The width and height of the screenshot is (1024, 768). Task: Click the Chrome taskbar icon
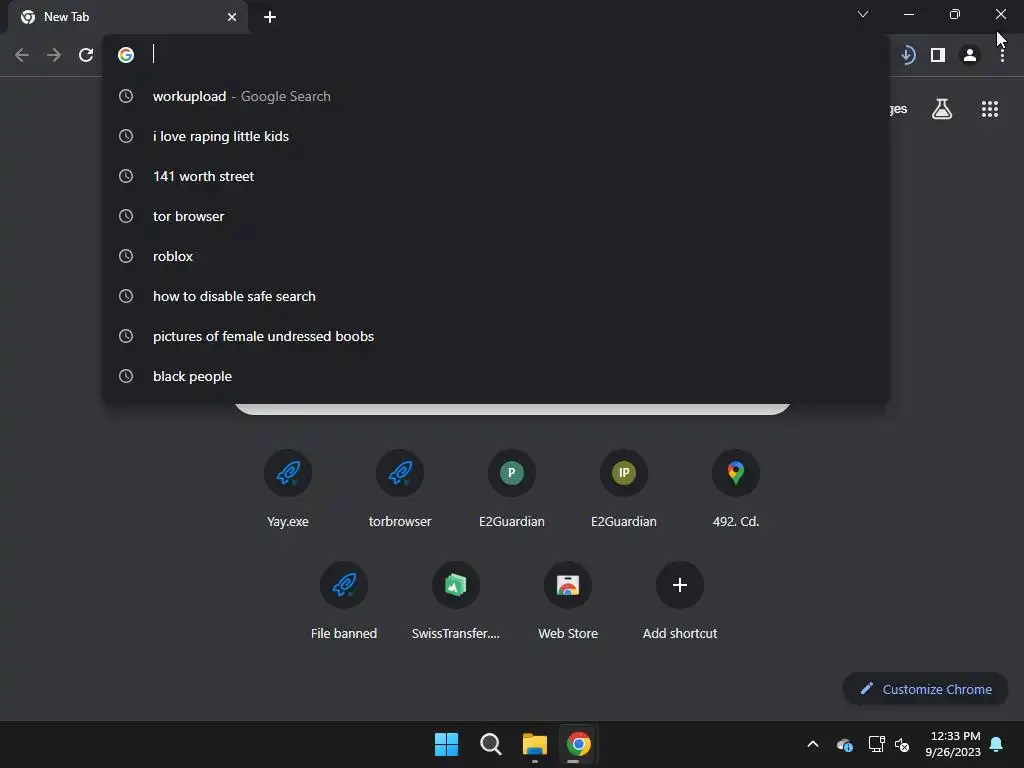(x=579, y=744)
